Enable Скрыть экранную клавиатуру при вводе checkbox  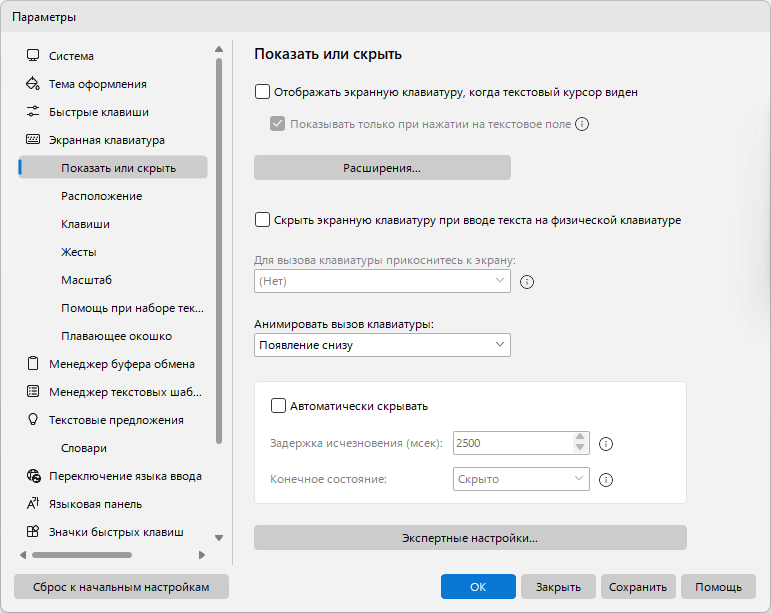tap(262, 220)
